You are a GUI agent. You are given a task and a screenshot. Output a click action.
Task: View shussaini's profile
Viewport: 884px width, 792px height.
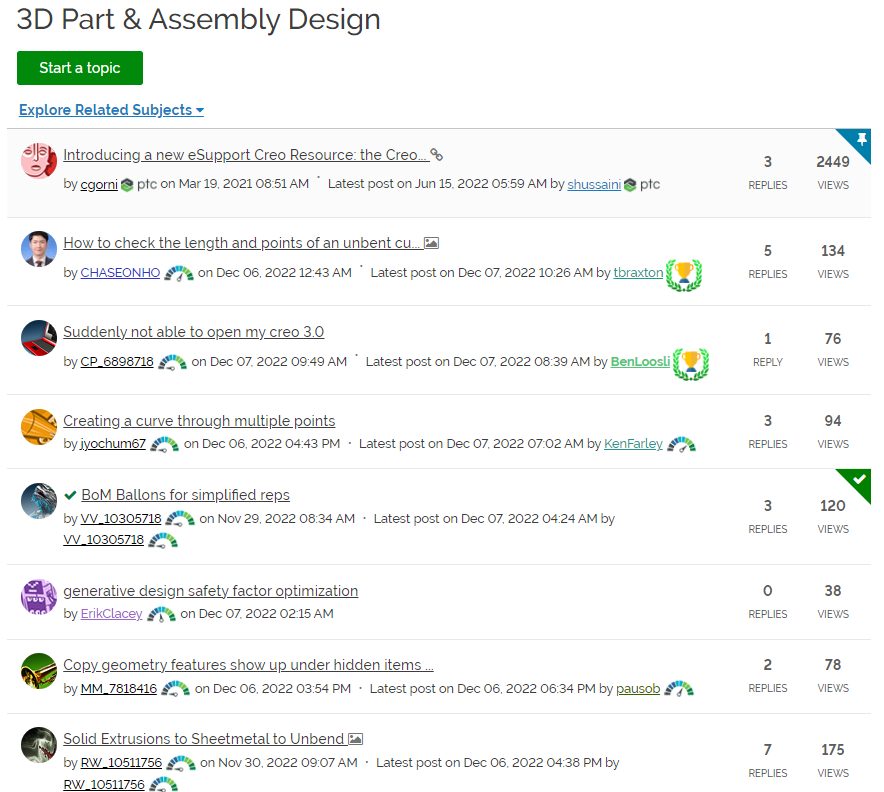[594, 184]
